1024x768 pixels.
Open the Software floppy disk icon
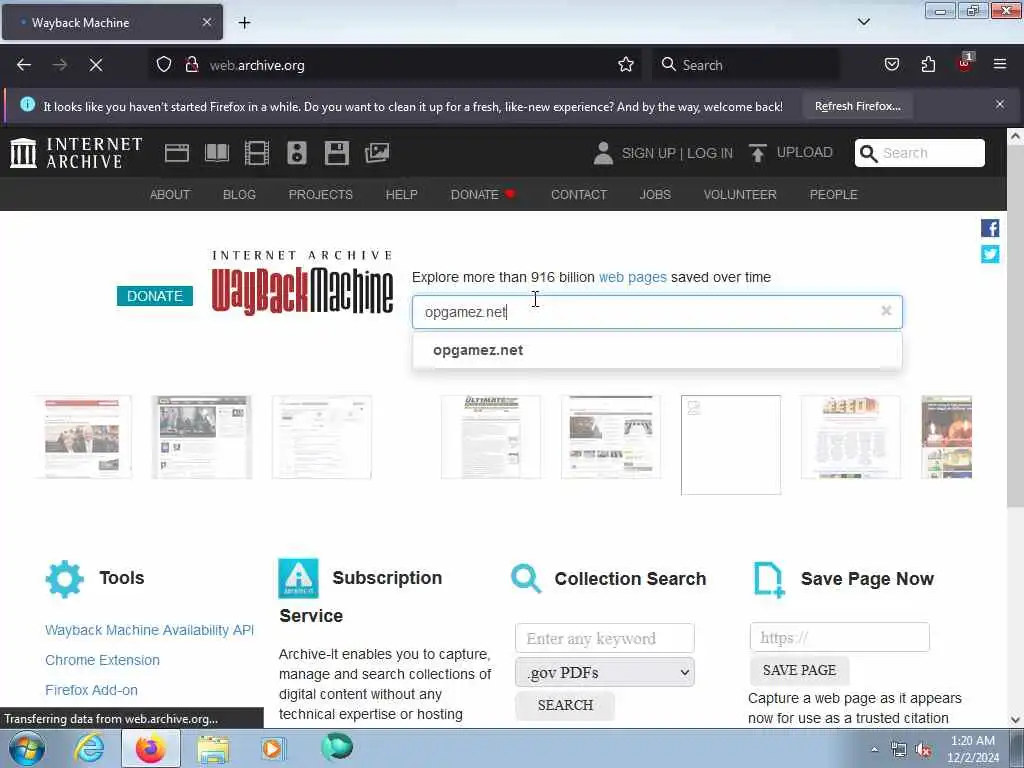click(337, 153)
